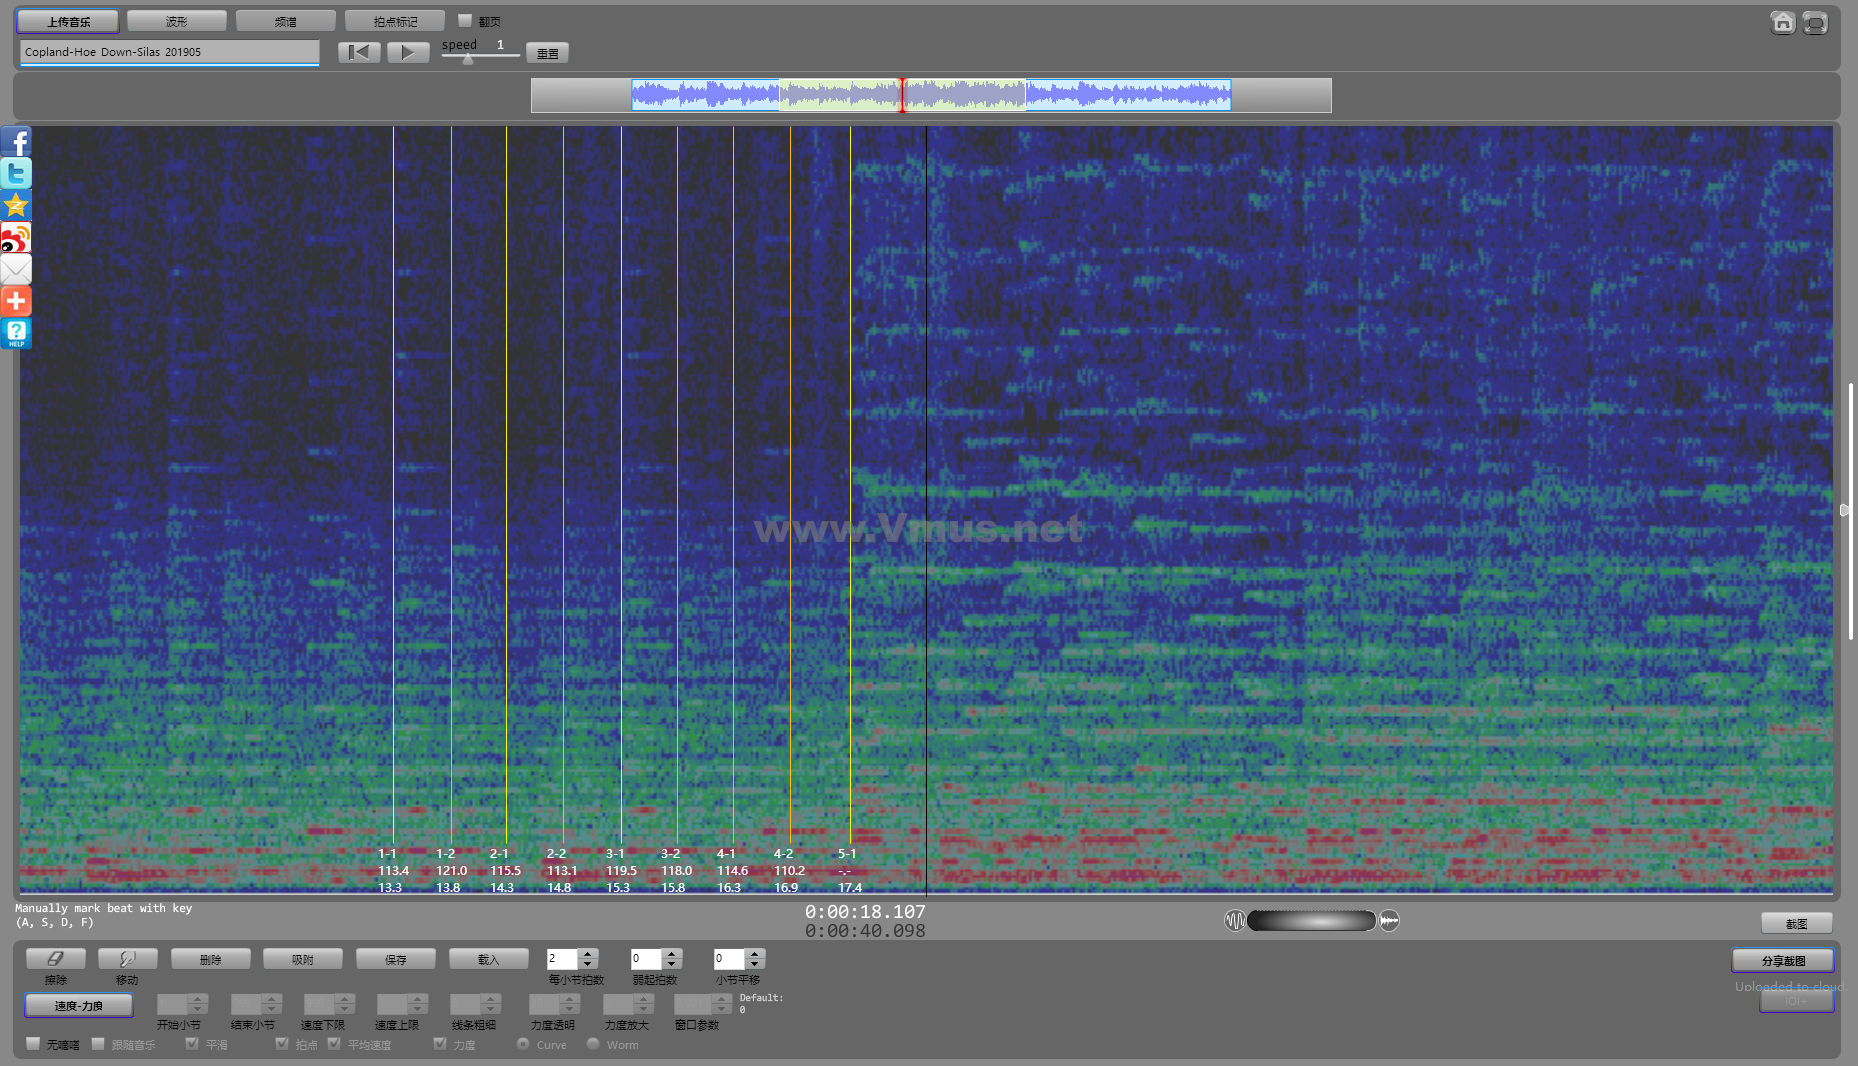The width and height of the screenshot is (1858, 1066).
Task: Select the Worm radio button
Action: point(593,1043)
